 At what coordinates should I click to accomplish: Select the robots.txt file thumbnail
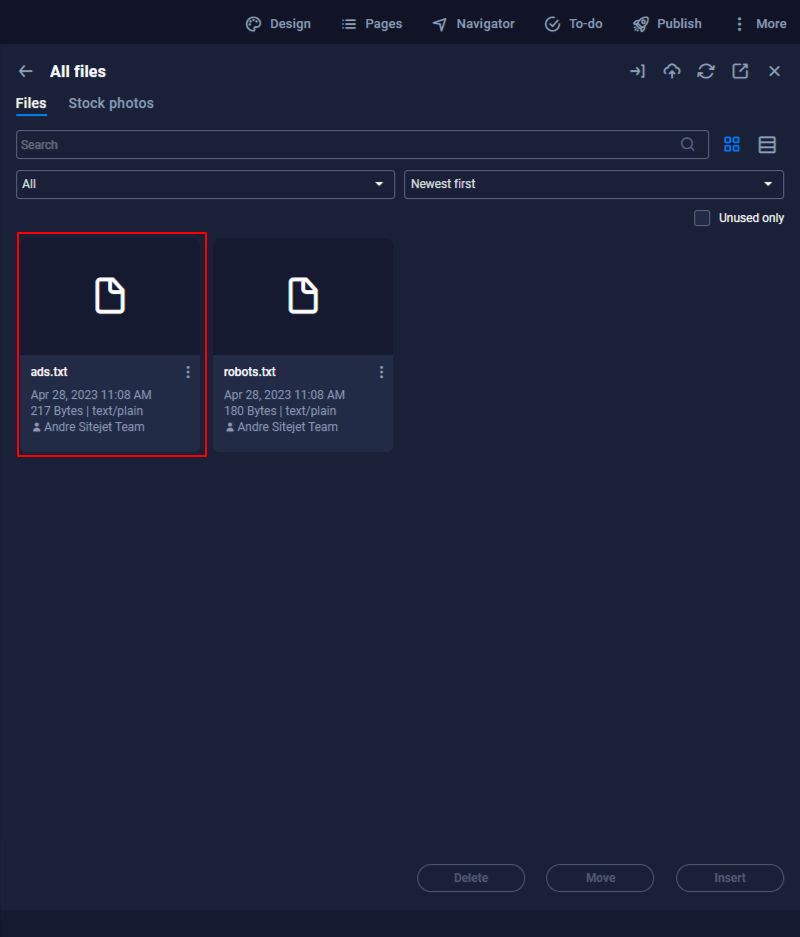click(x=303, y=296)
